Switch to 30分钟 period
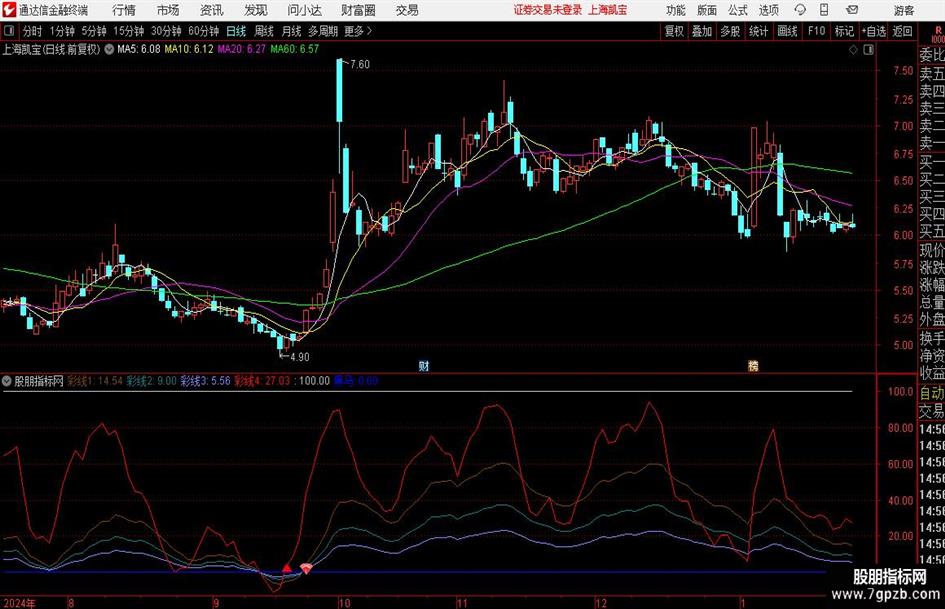Viewport: 945px width, 609px height. pos(166,31)
